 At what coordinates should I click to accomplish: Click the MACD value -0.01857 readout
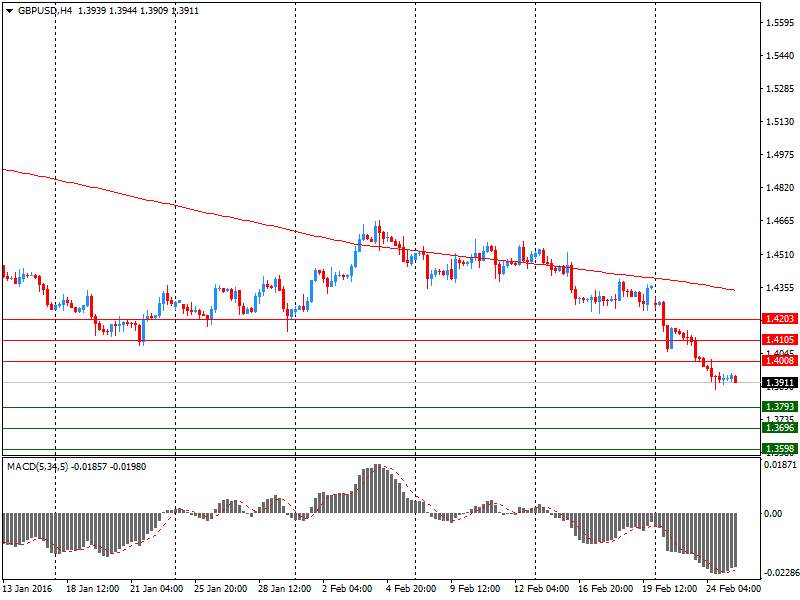[89, 467]
